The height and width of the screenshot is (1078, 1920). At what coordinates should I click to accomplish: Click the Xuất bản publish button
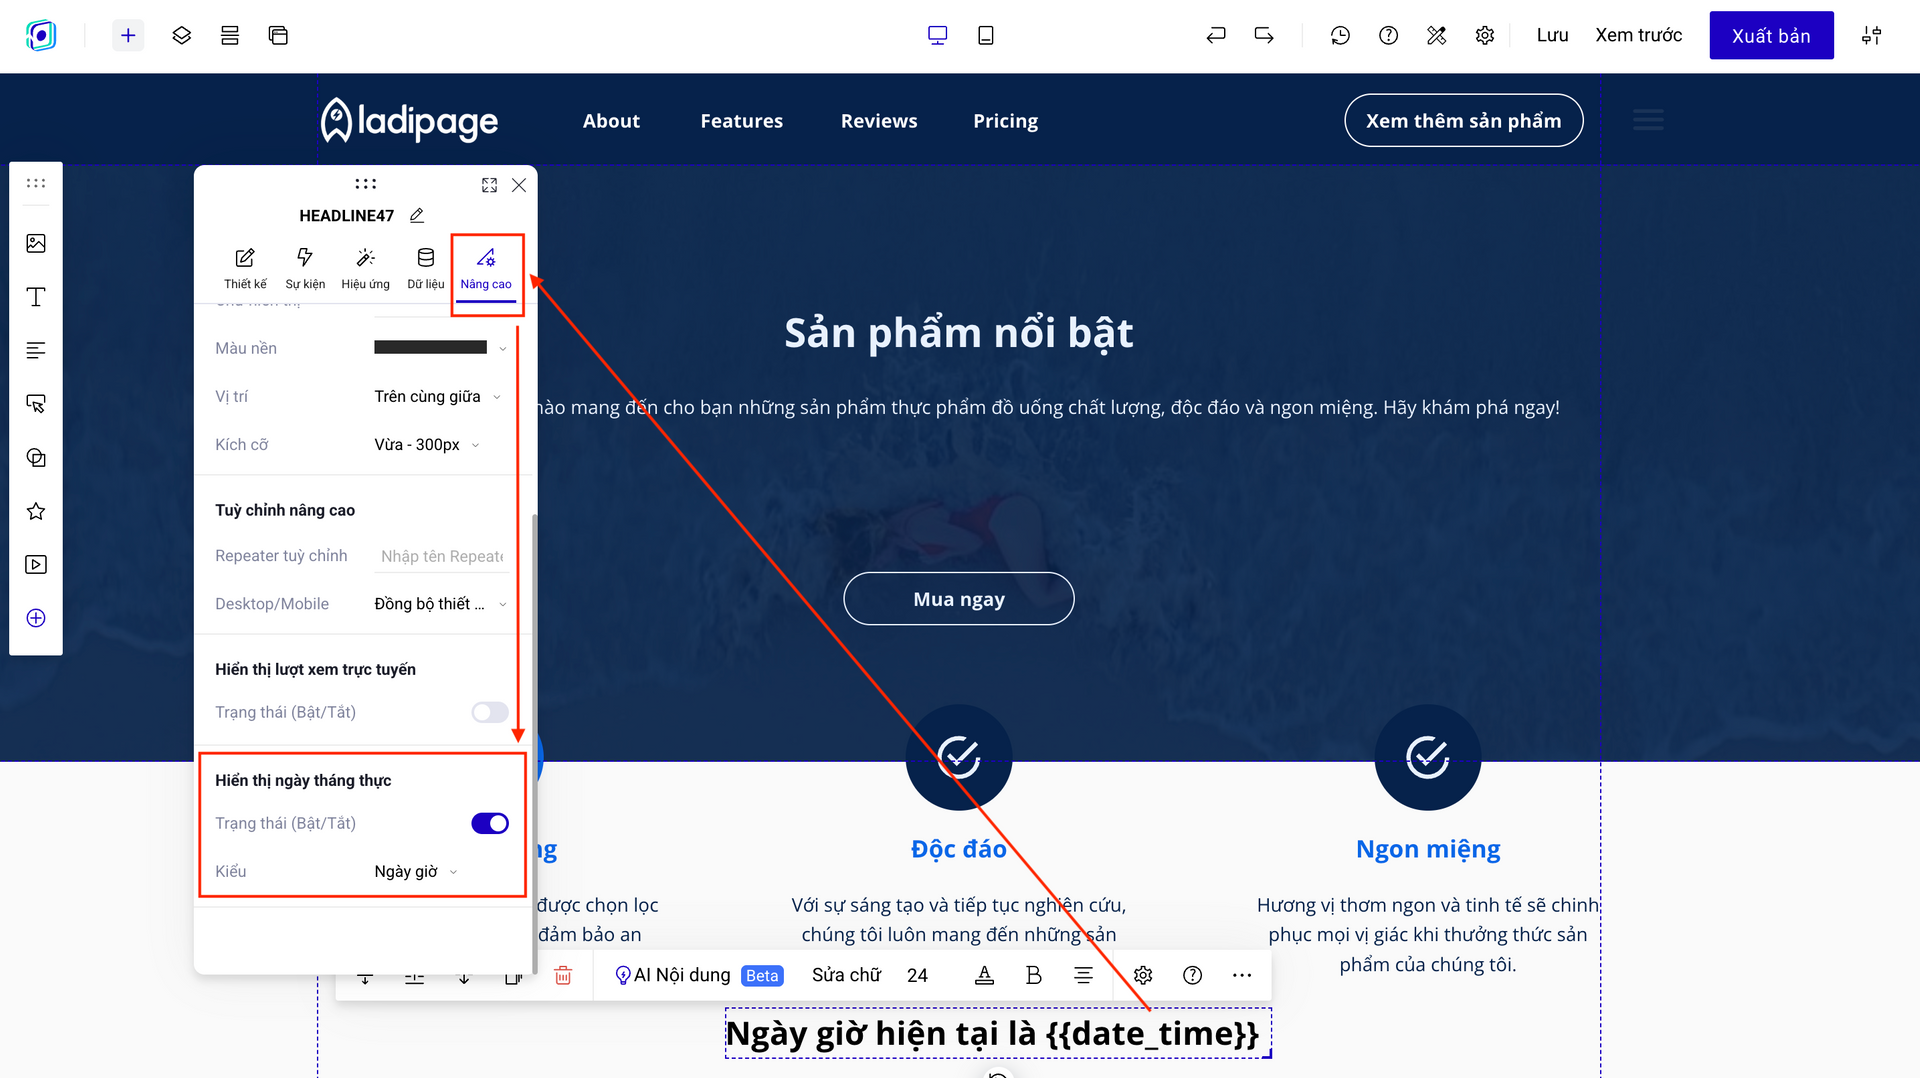(x=1771, y=36)
